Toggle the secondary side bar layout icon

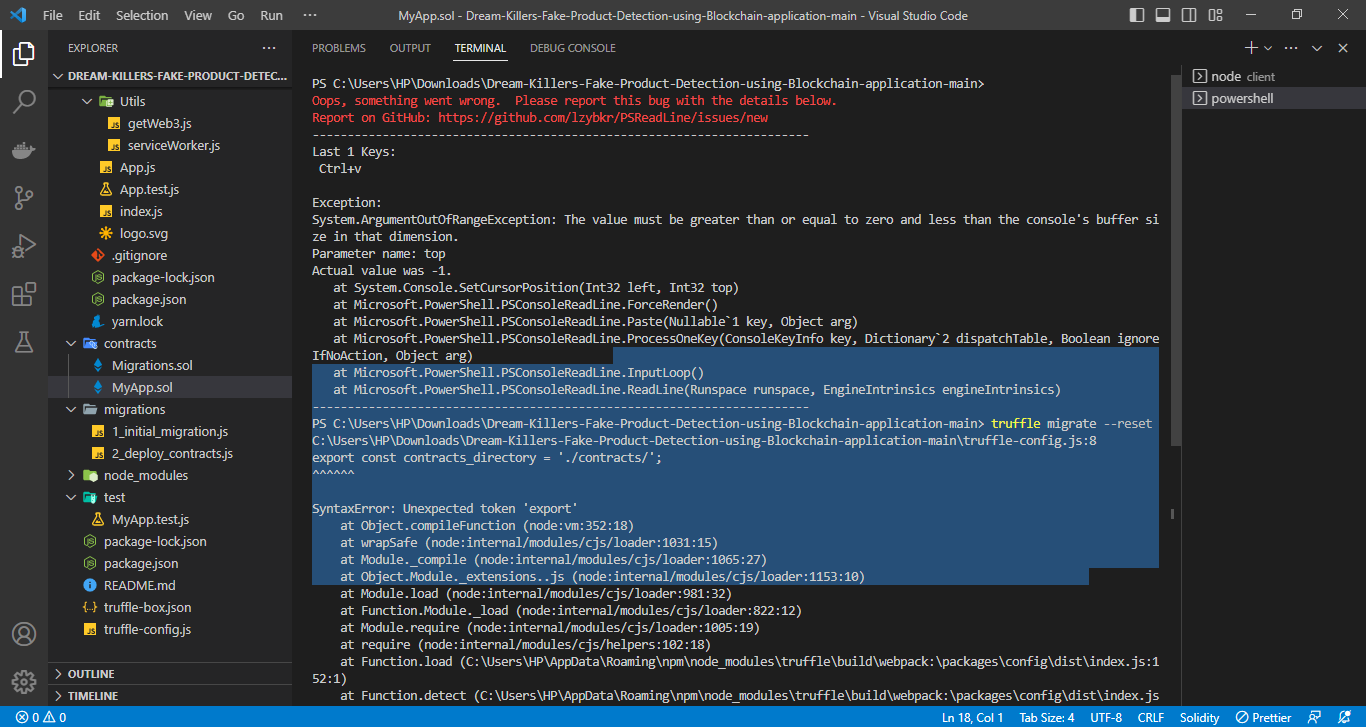pos(1191,15)
